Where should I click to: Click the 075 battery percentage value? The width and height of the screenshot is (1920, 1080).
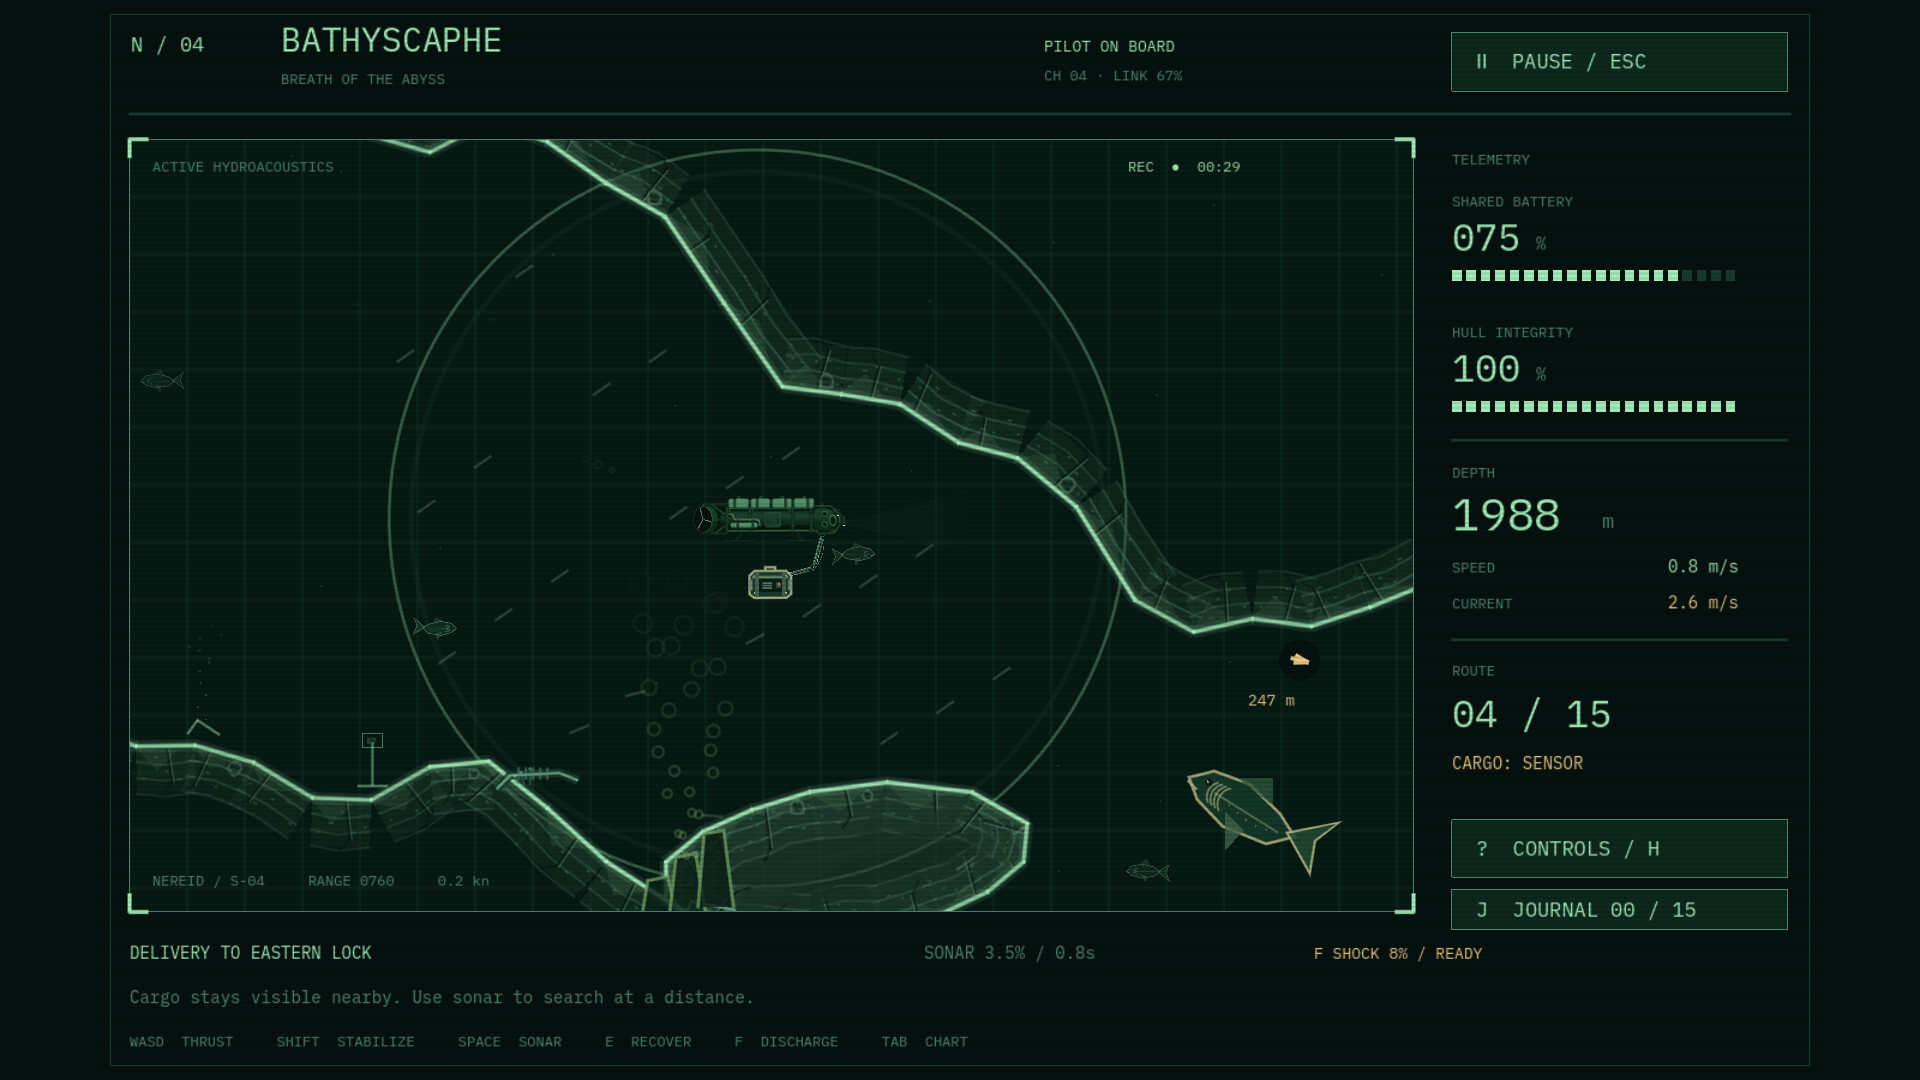1486,239
